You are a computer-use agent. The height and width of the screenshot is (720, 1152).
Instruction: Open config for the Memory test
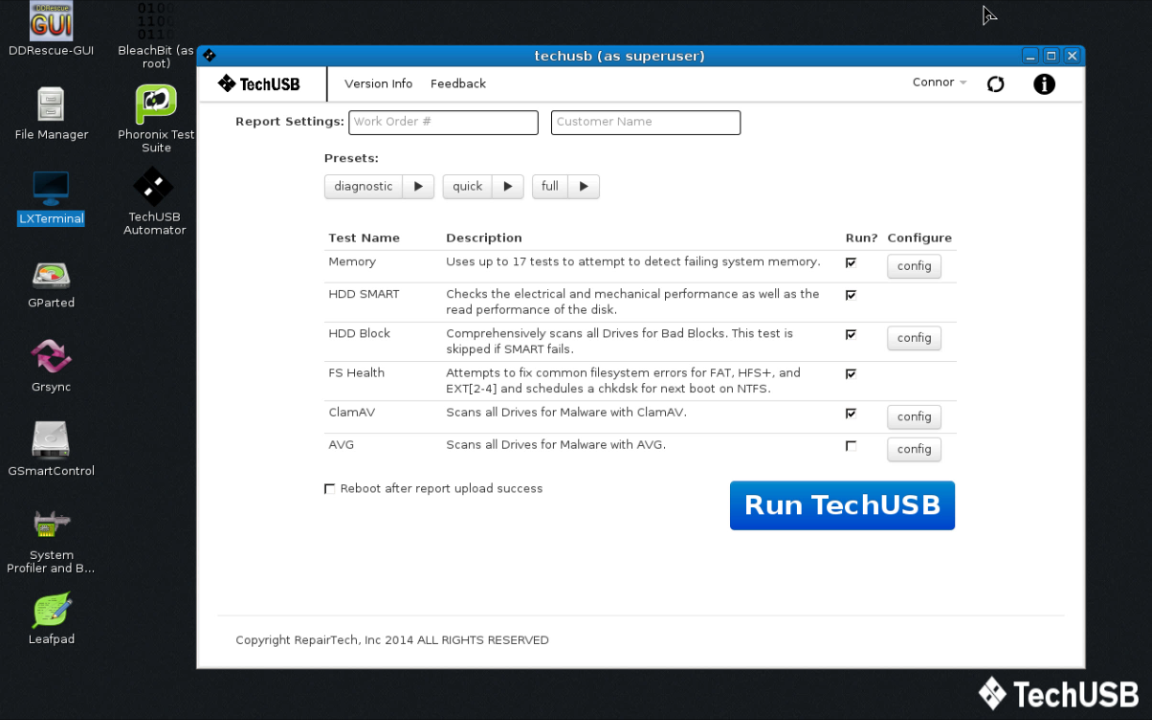(914, 266)
